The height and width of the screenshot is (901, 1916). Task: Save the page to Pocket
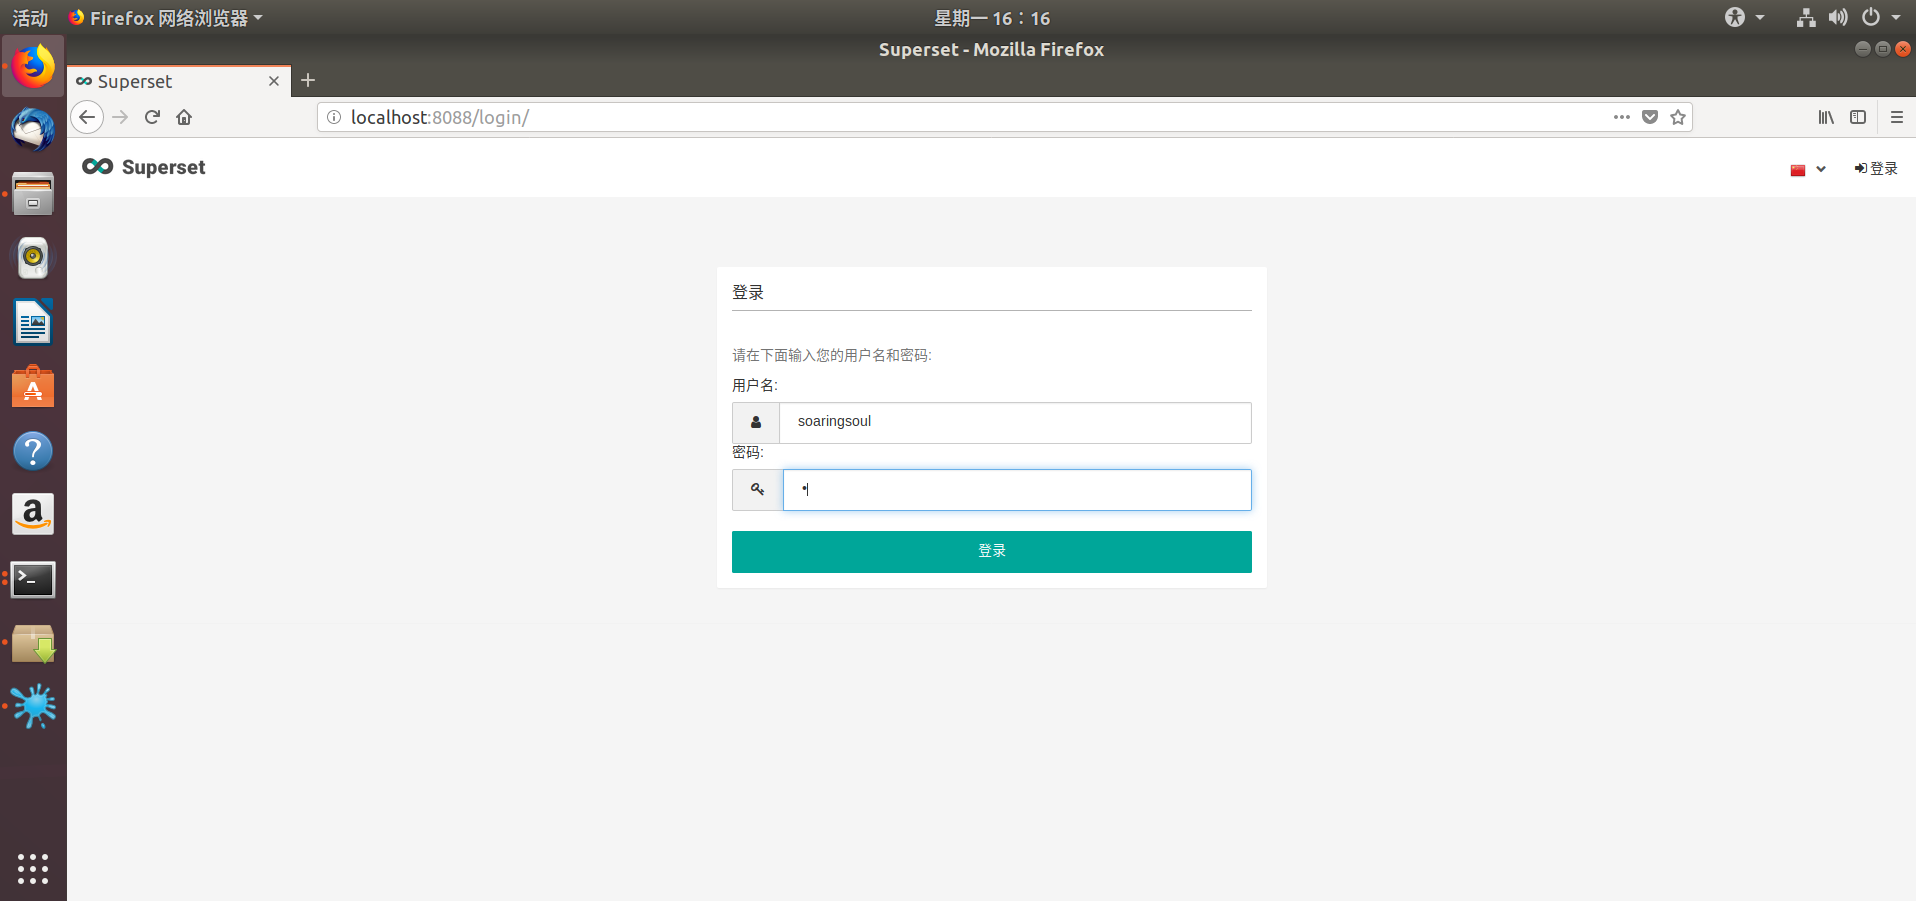click(x=1650, y=117)
